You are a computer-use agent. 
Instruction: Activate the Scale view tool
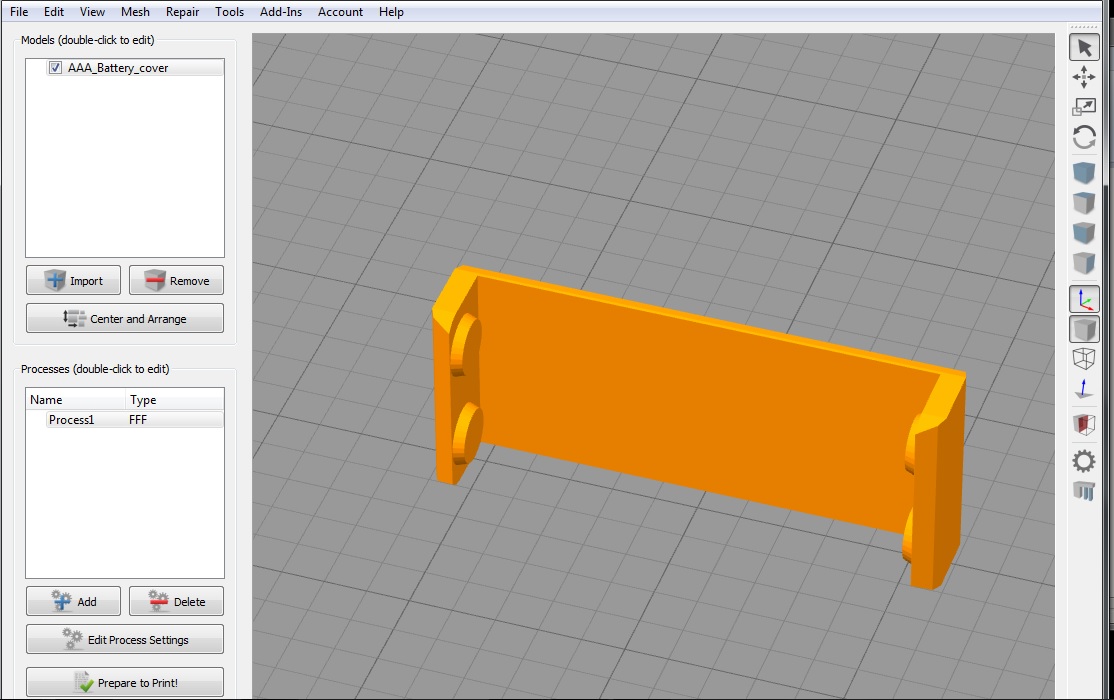pyautogui.click(x=1084, y=107)
